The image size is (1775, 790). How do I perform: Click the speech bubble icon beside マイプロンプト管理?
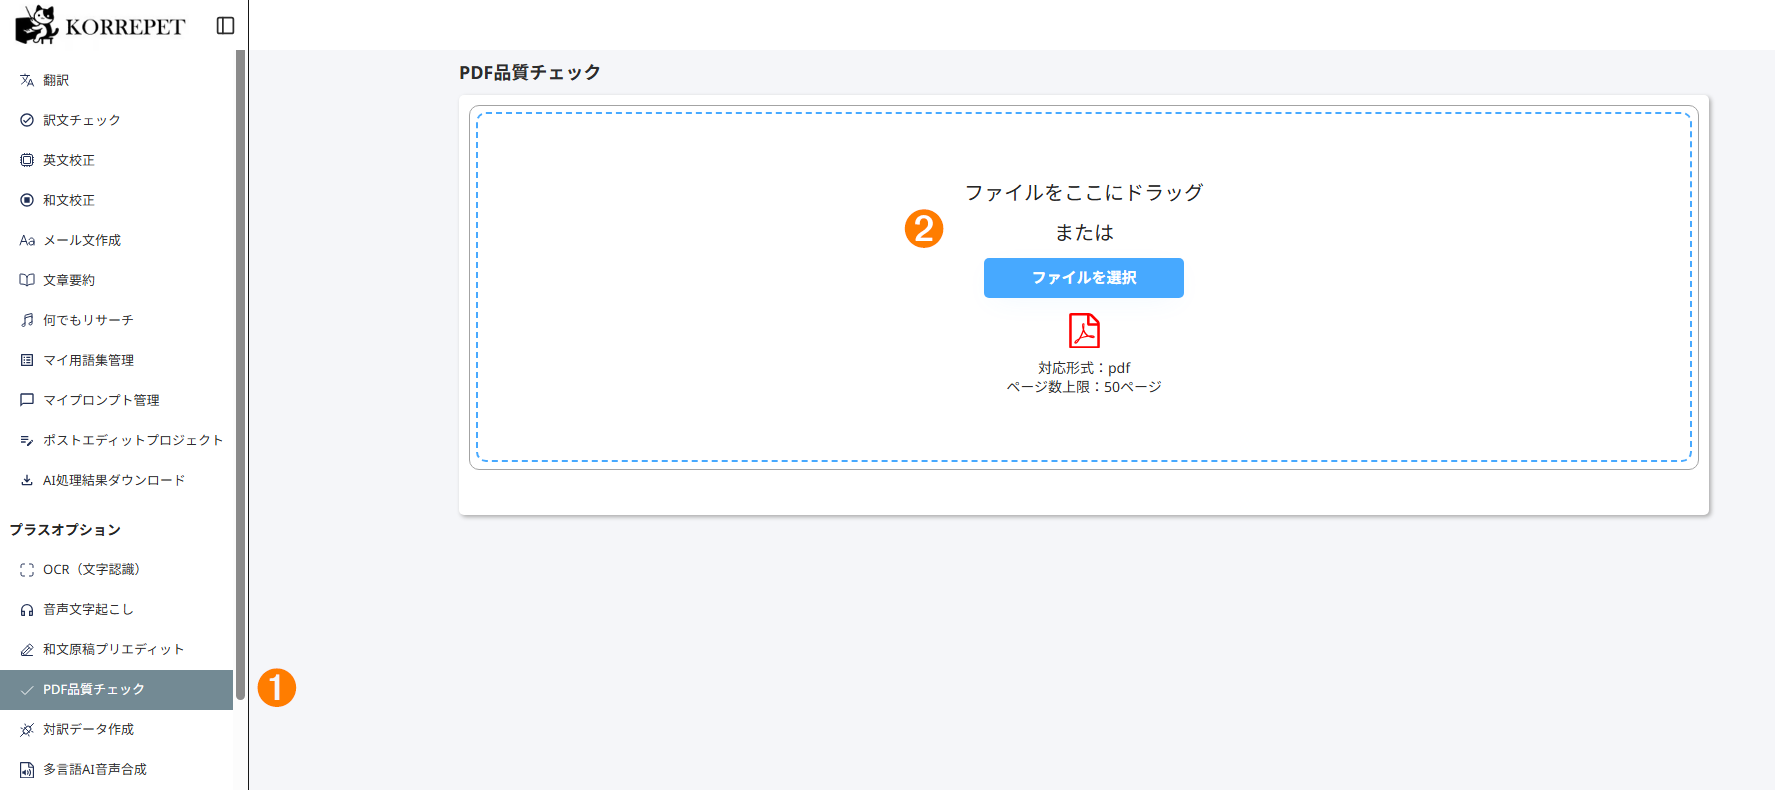pos(27,400)
